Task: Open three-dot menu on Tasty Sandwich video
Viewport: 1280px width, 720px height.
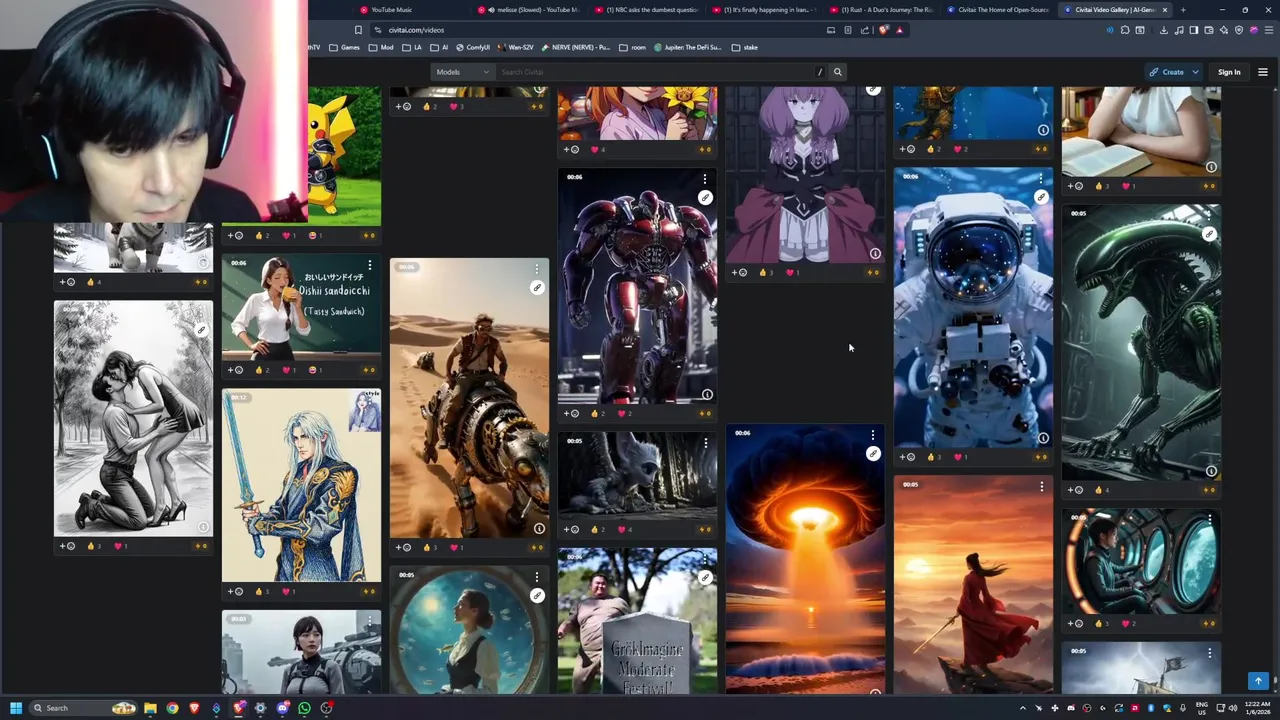Action: click(x=369, y=265)
